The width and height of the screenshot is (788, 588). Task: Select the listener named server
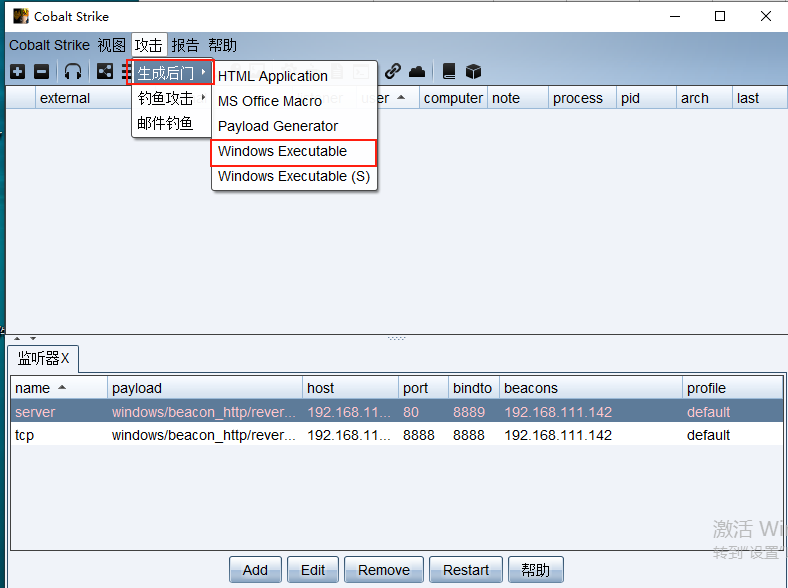coord(397,412)
